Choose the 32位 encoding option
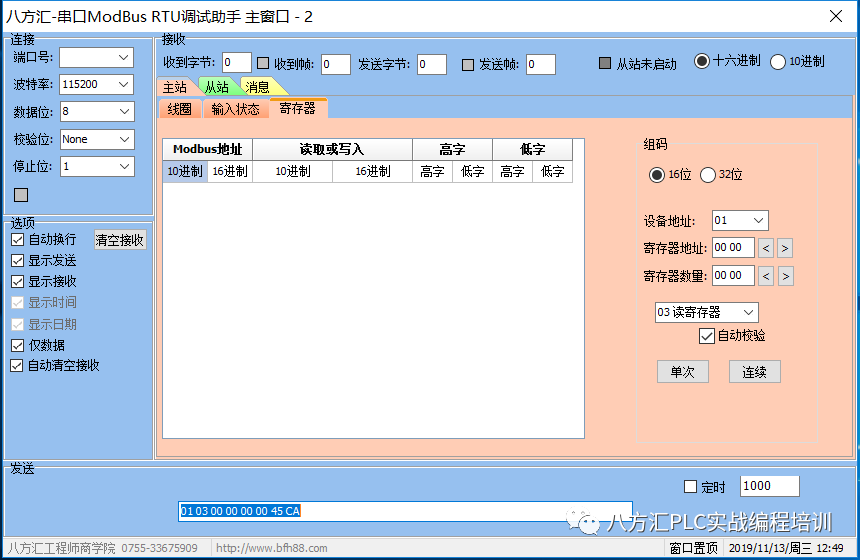The image size is (860, 560). 708,175
